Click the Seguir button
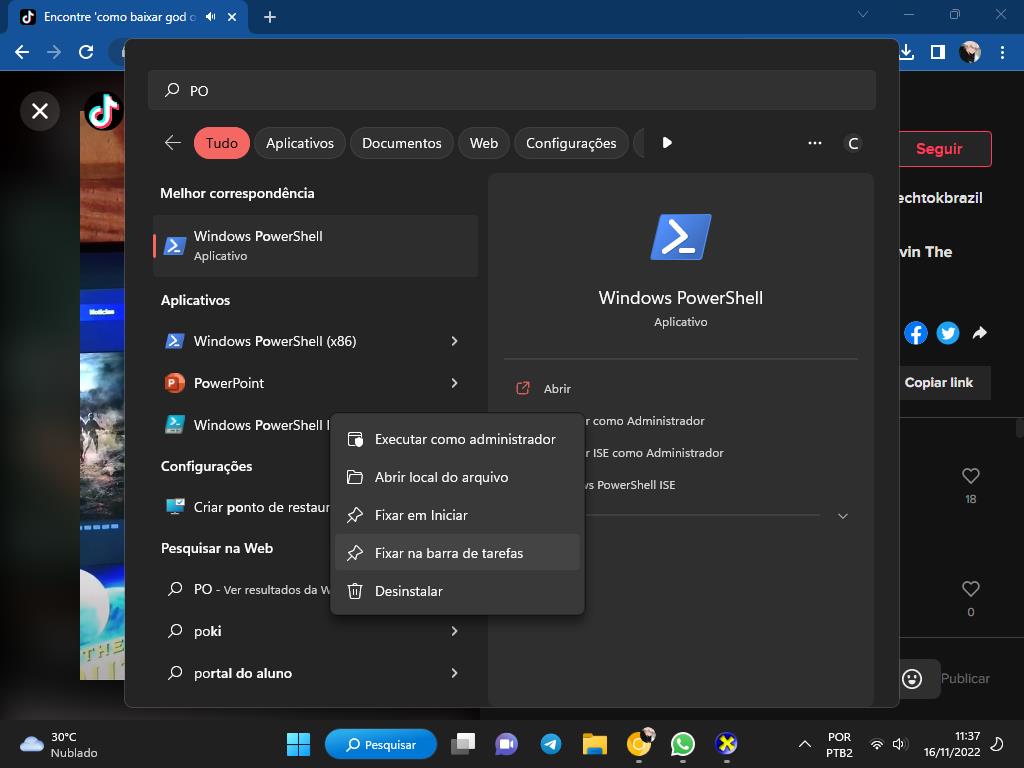1024x768 pixels. (x=939, y=149)
